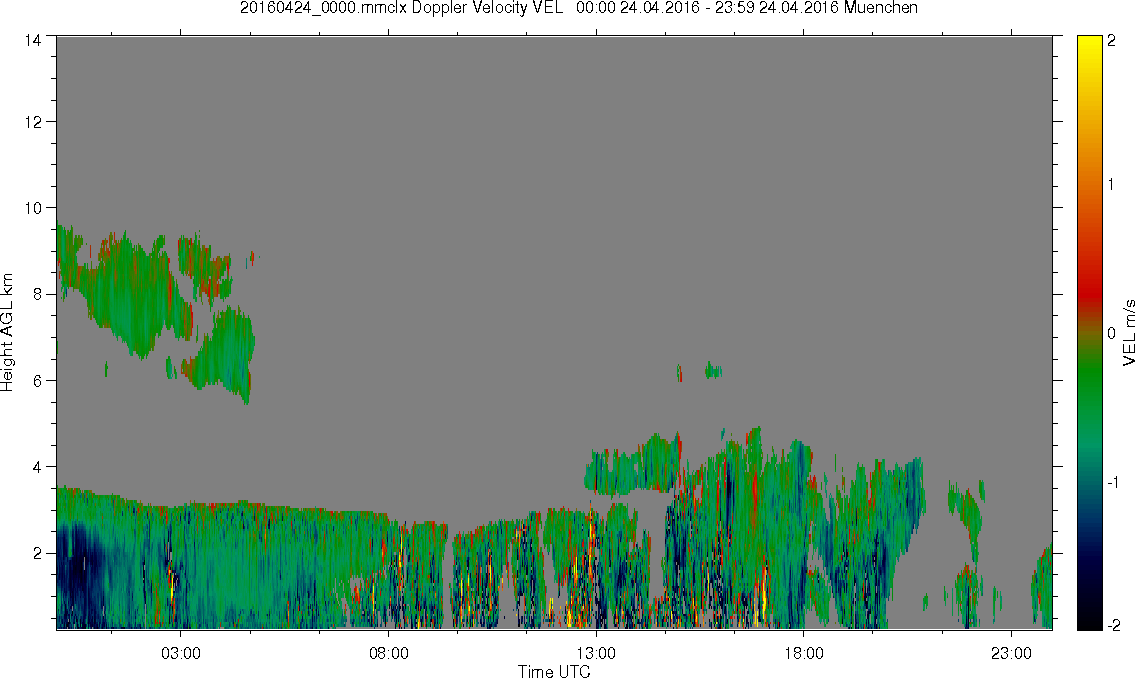Select the 18:00 time tick label
Screen dimensions: 1135x678
[804, 653]
